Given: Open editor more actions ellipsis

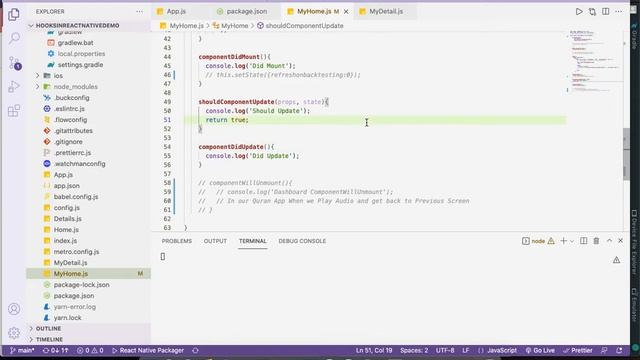Looking at the screenshot, I should pos(619,11).
